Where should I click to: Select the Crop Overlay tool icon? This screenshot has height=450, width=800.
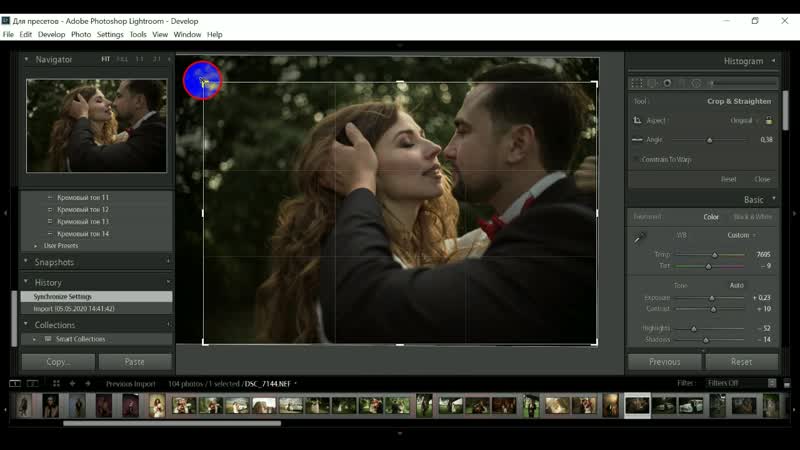[x=637, y=83]
